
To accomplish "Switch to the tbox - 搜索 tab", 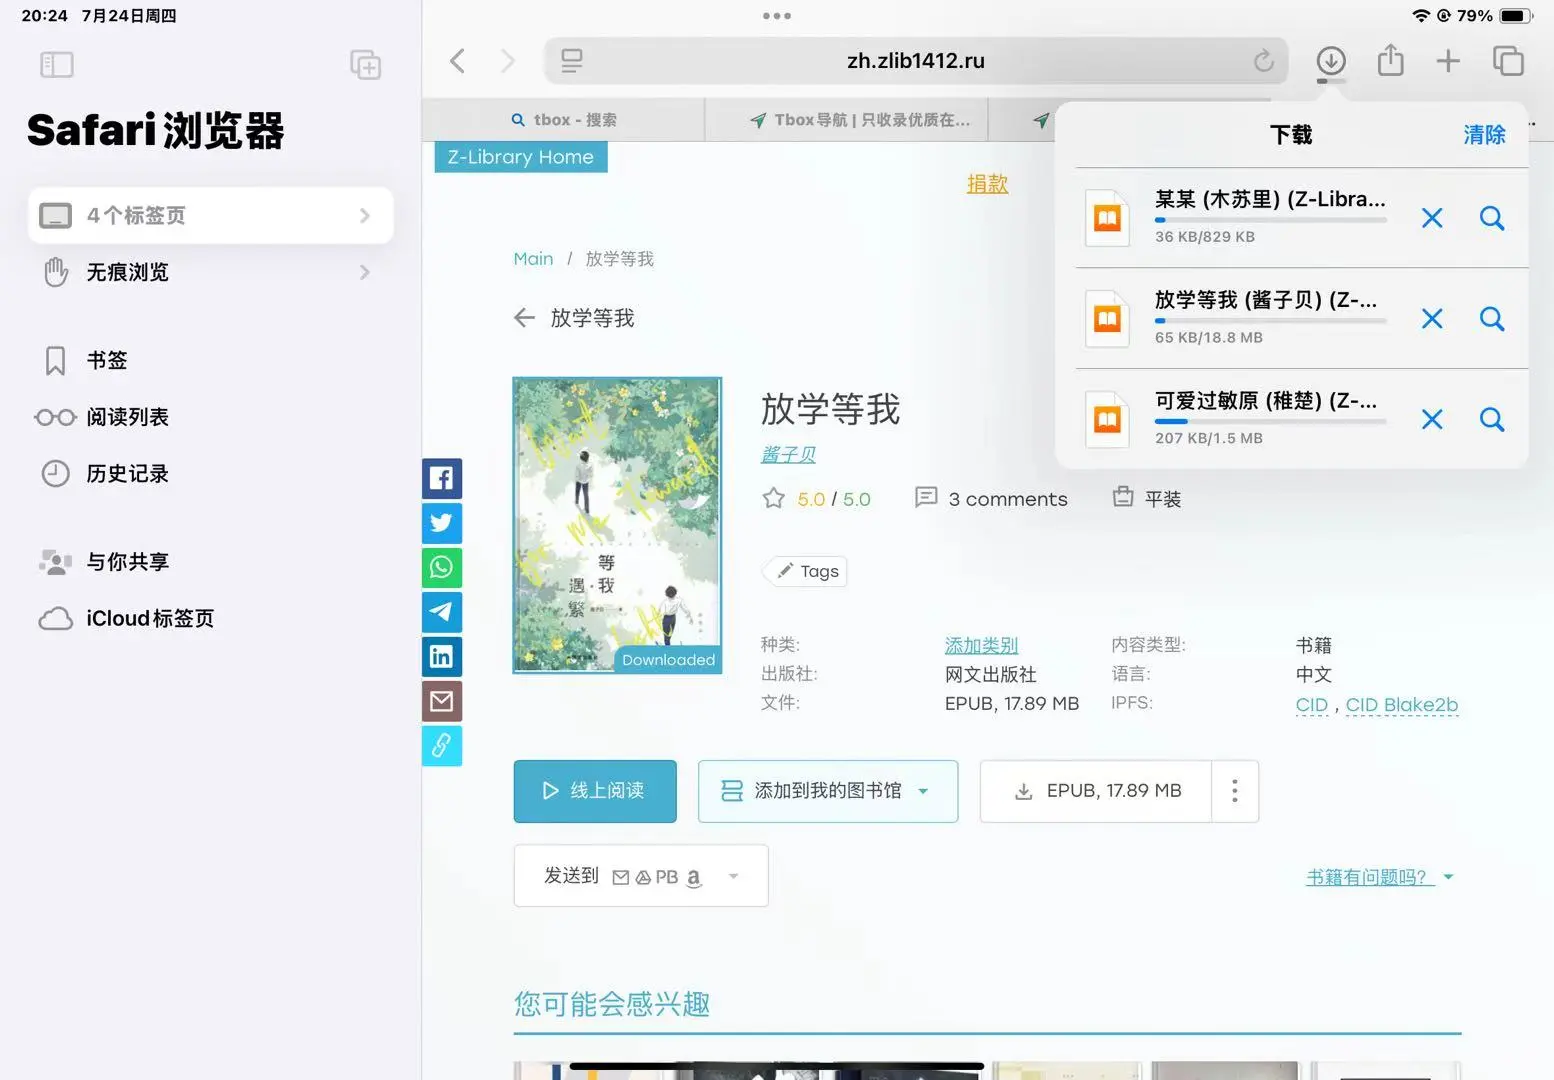I will (x=564, y=120).
